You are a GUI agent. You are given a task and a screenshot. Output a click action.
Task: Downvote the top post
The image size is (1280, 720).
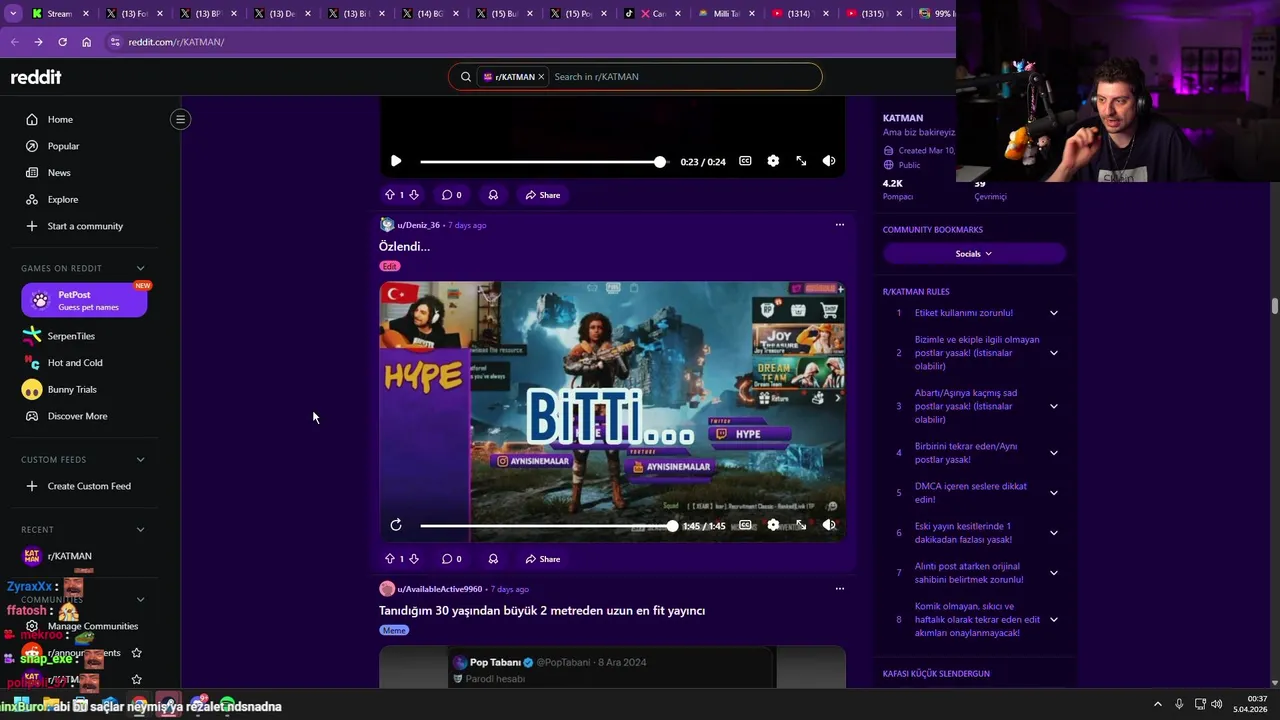[x=414, y=195]
